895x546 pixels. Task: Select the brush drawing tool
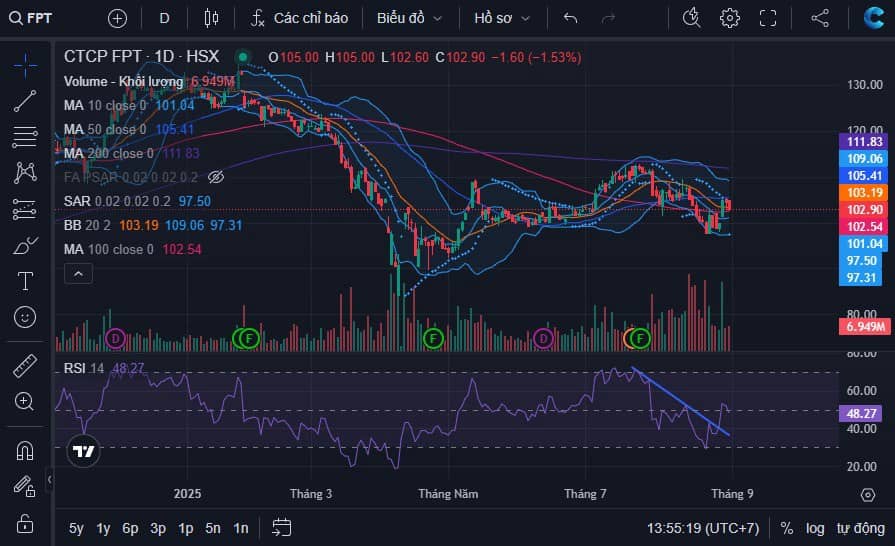click(x=25, y=246)
